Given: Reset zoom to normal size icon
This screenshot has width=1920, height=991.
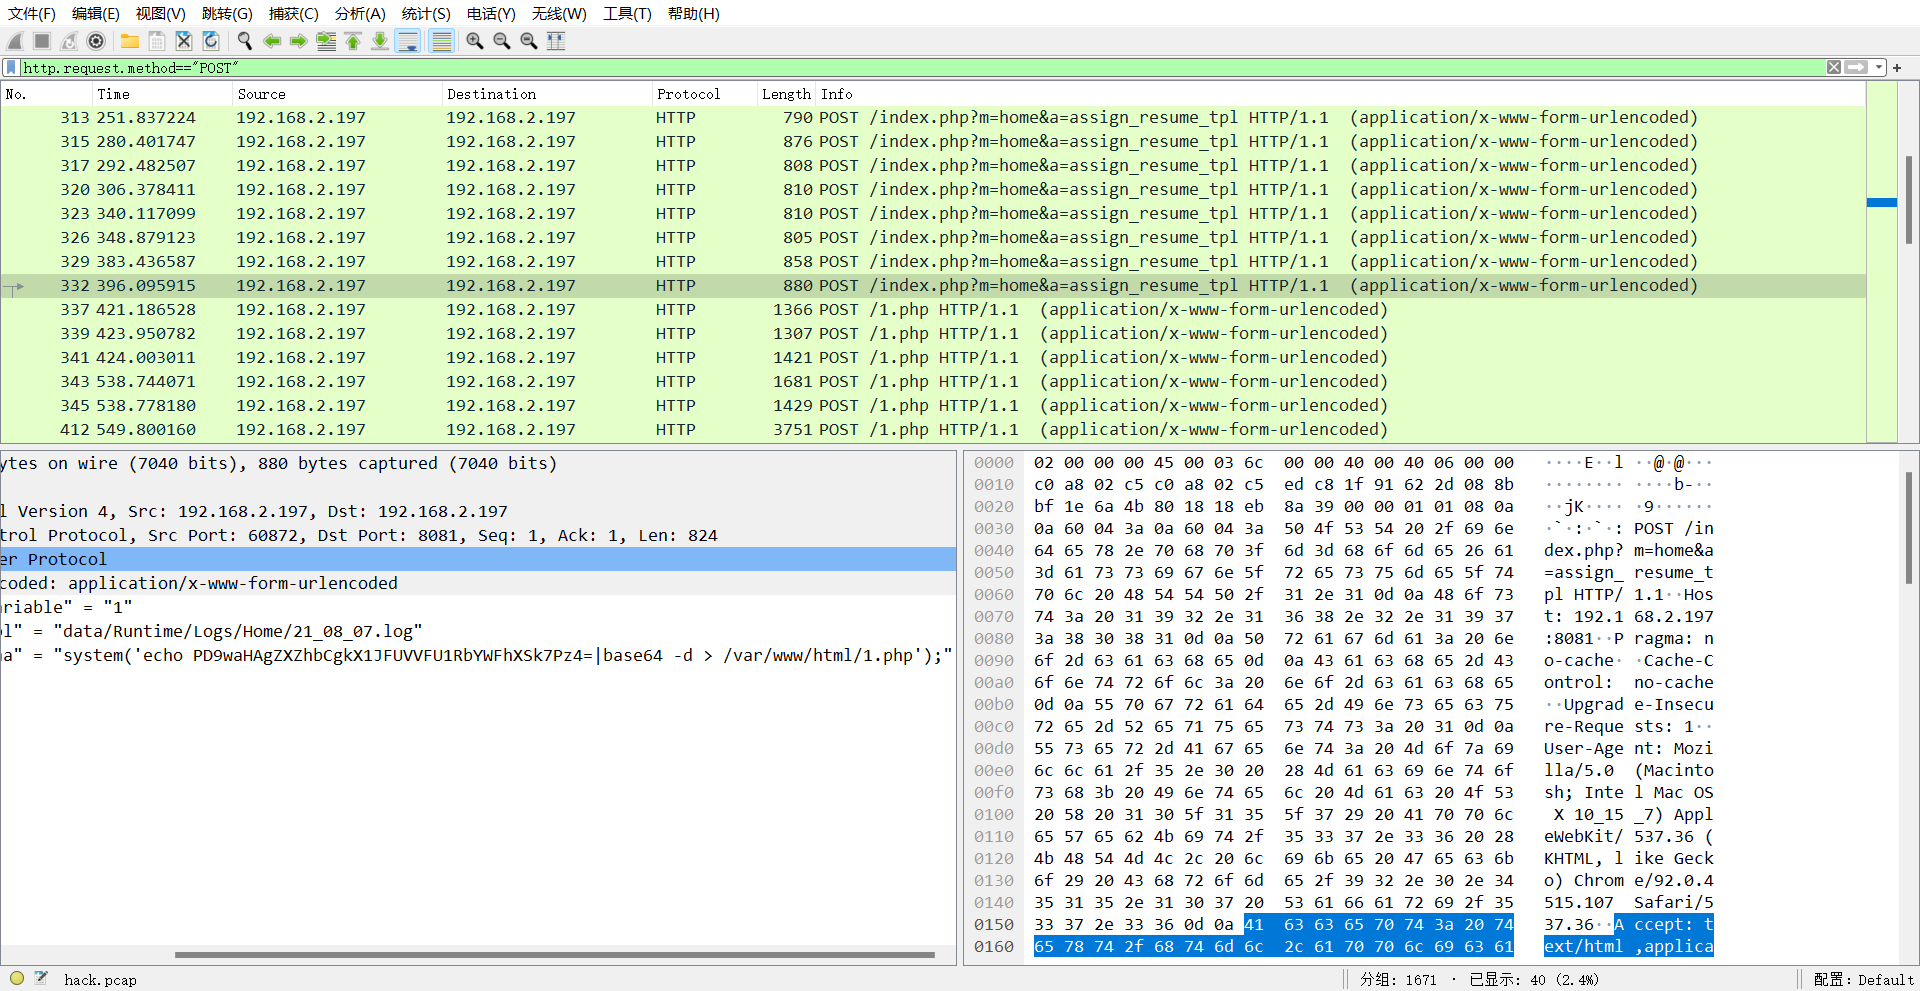Looking at the screenshot, I should [x=529, y=41].
